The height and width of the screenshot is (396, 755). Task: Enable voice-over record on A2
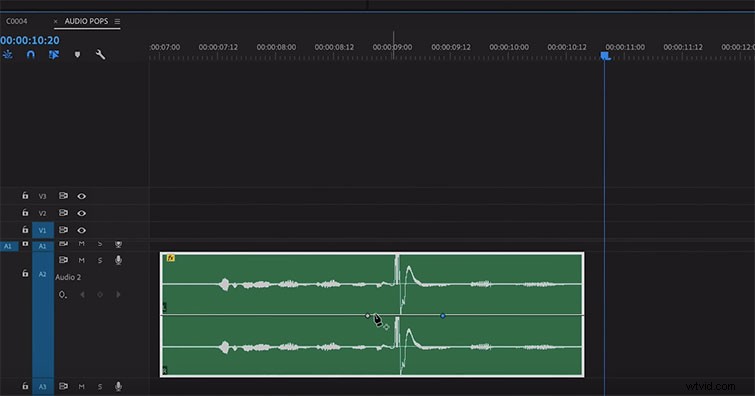tap(118, 260)
